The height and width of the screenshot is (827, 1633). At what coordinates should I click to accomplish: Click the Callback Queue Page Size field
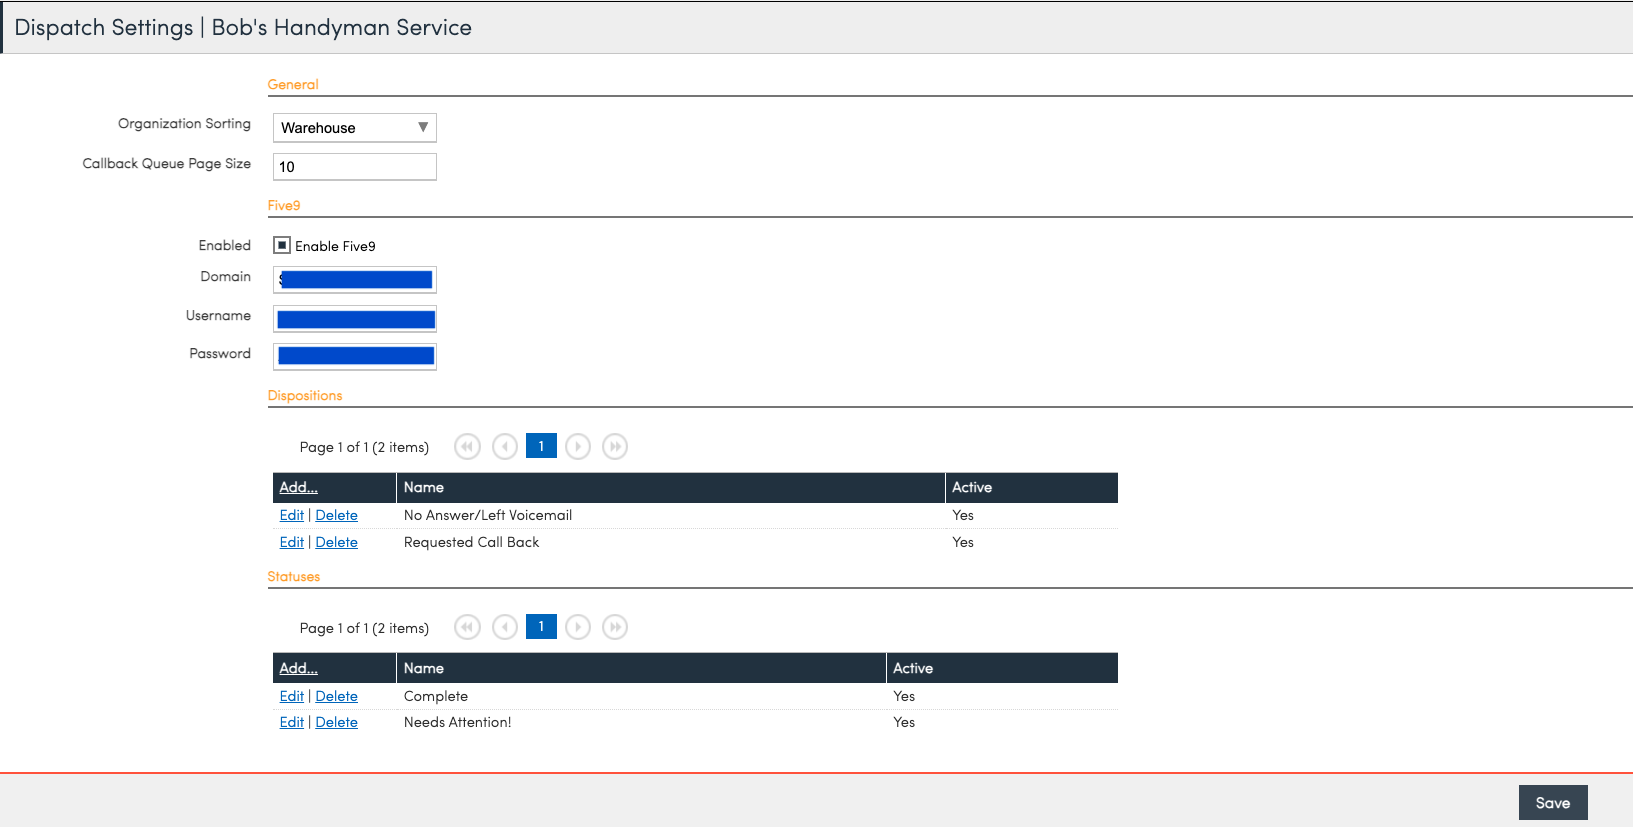[354, 167]
